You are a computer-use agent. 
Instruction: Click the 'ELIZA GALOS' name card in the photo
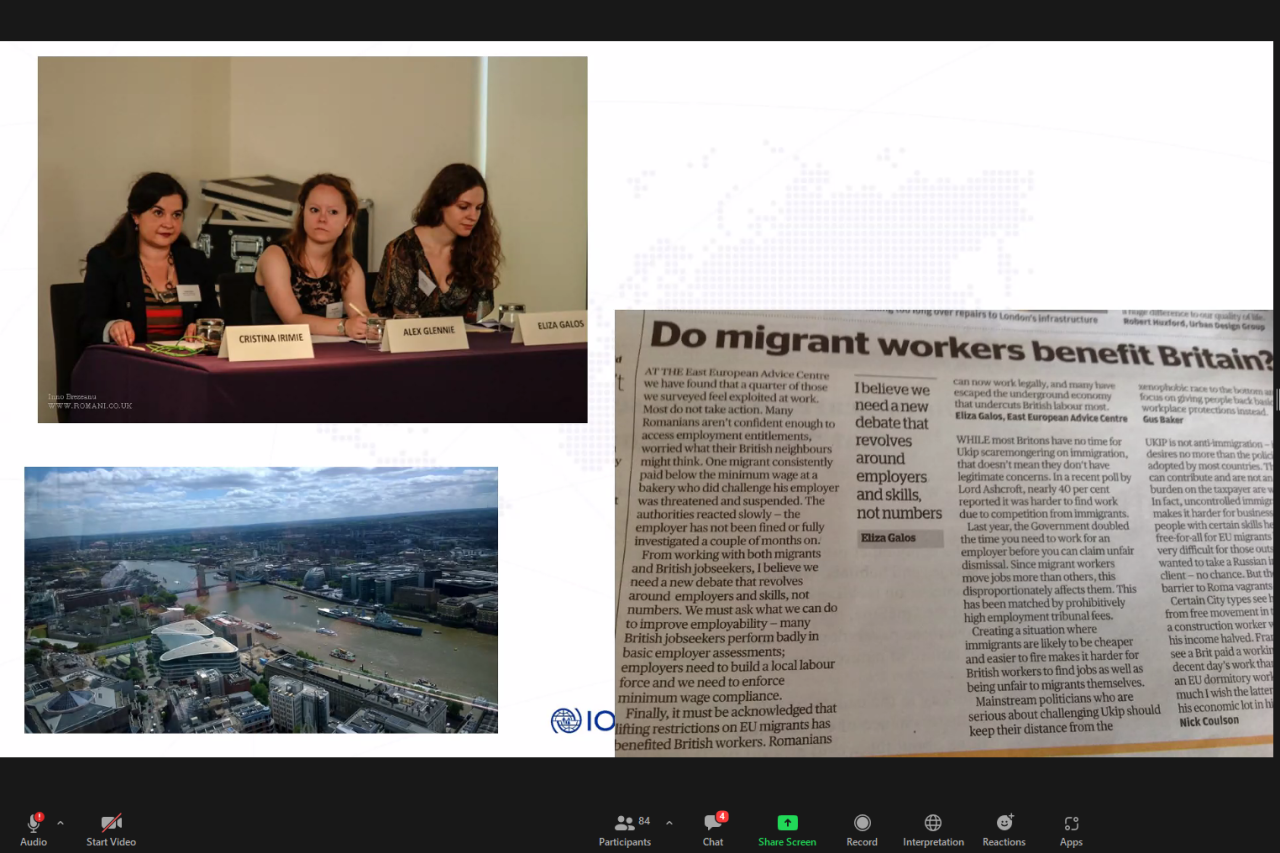(x=548, y=328)
